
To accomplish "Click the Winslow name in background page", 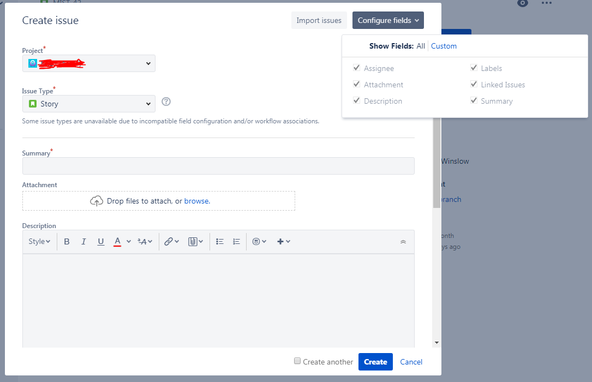I will coord(455,161).
